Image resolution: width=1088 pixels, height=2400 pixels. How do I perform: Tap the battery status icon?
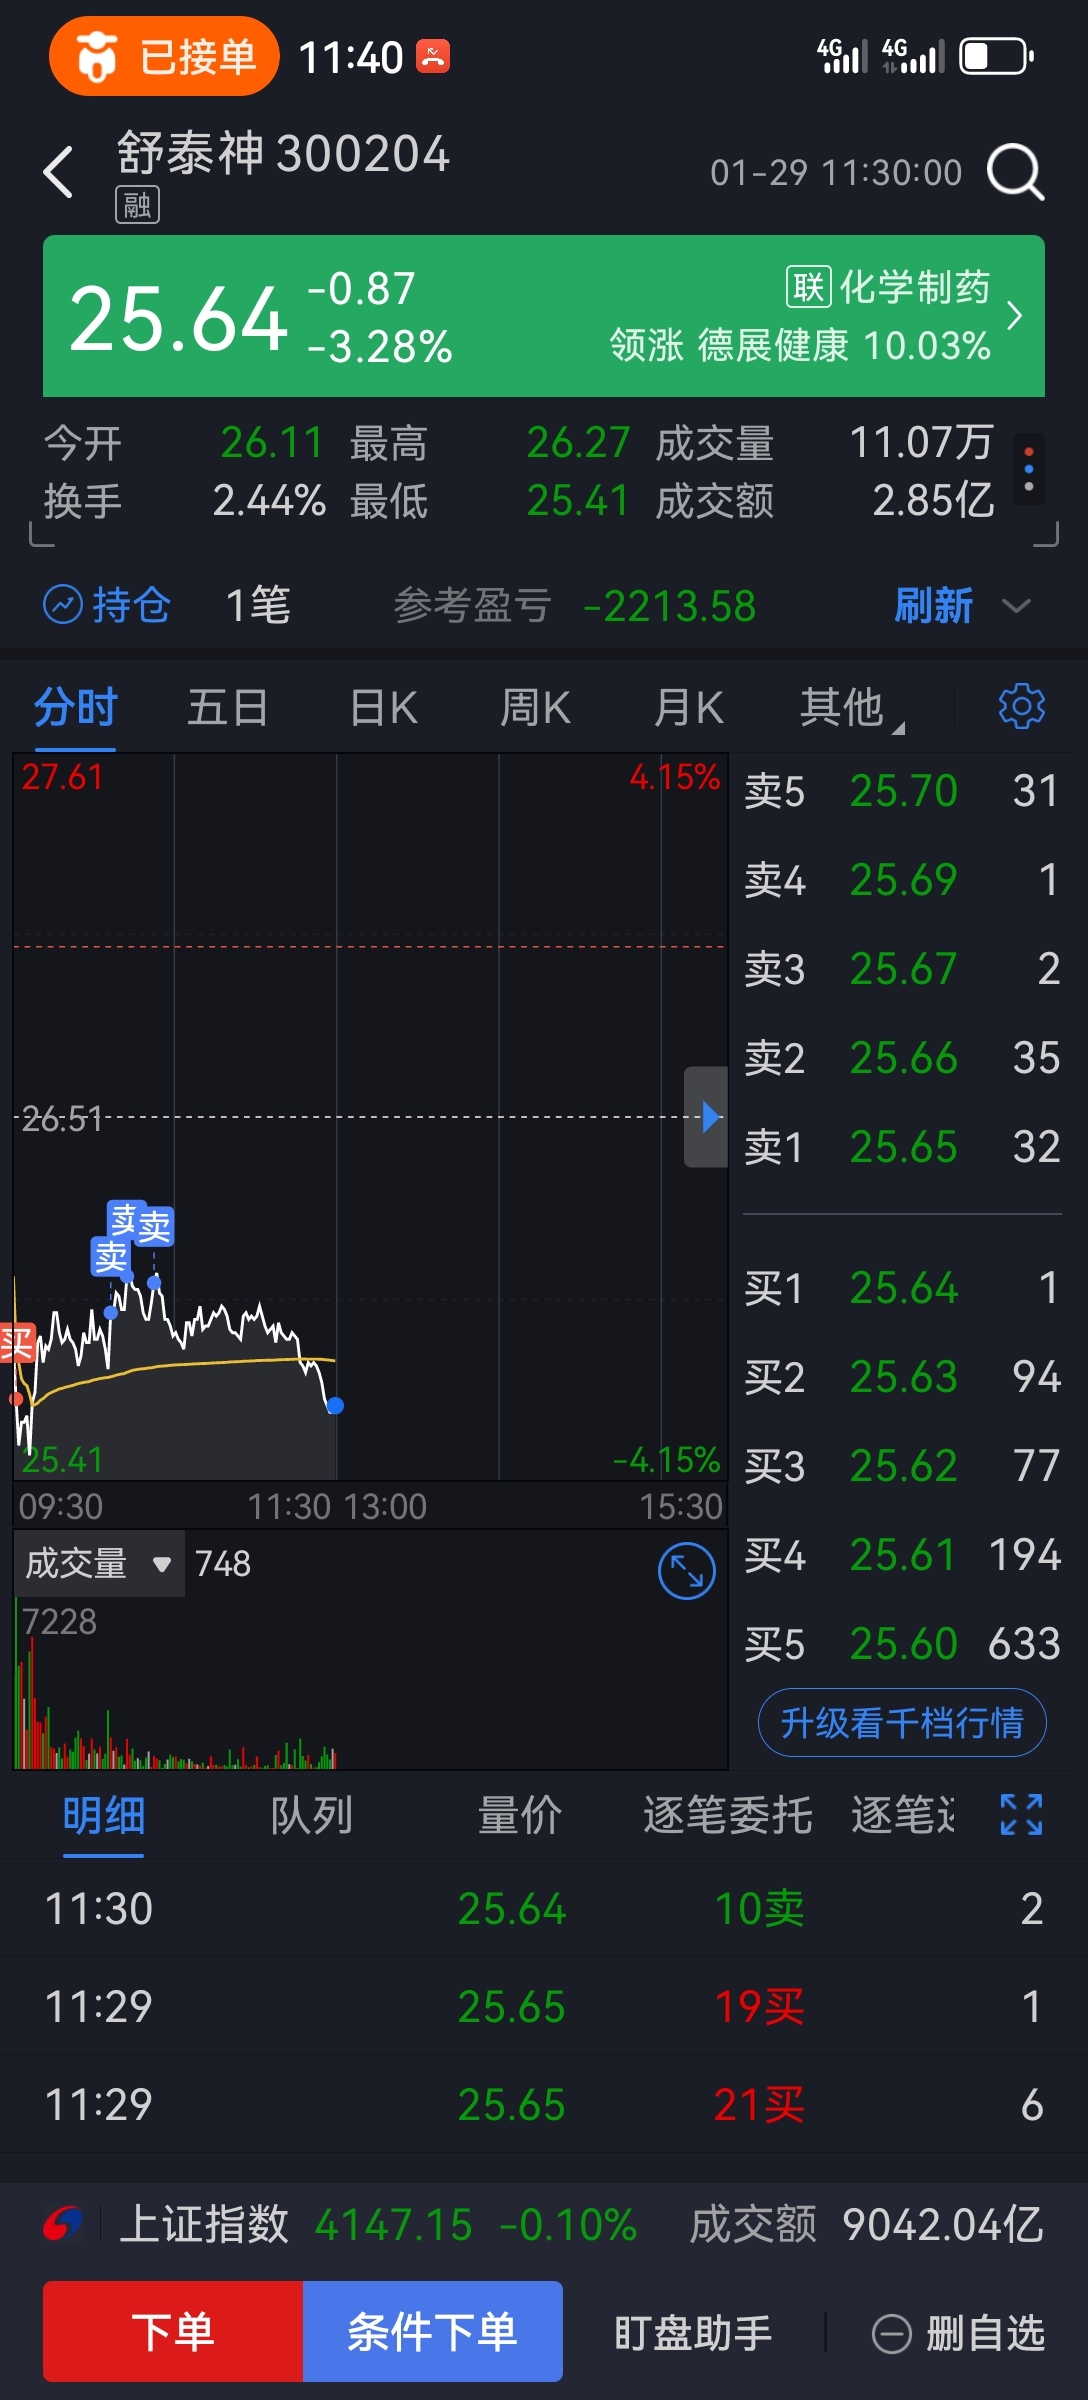[x=996, y=56]
